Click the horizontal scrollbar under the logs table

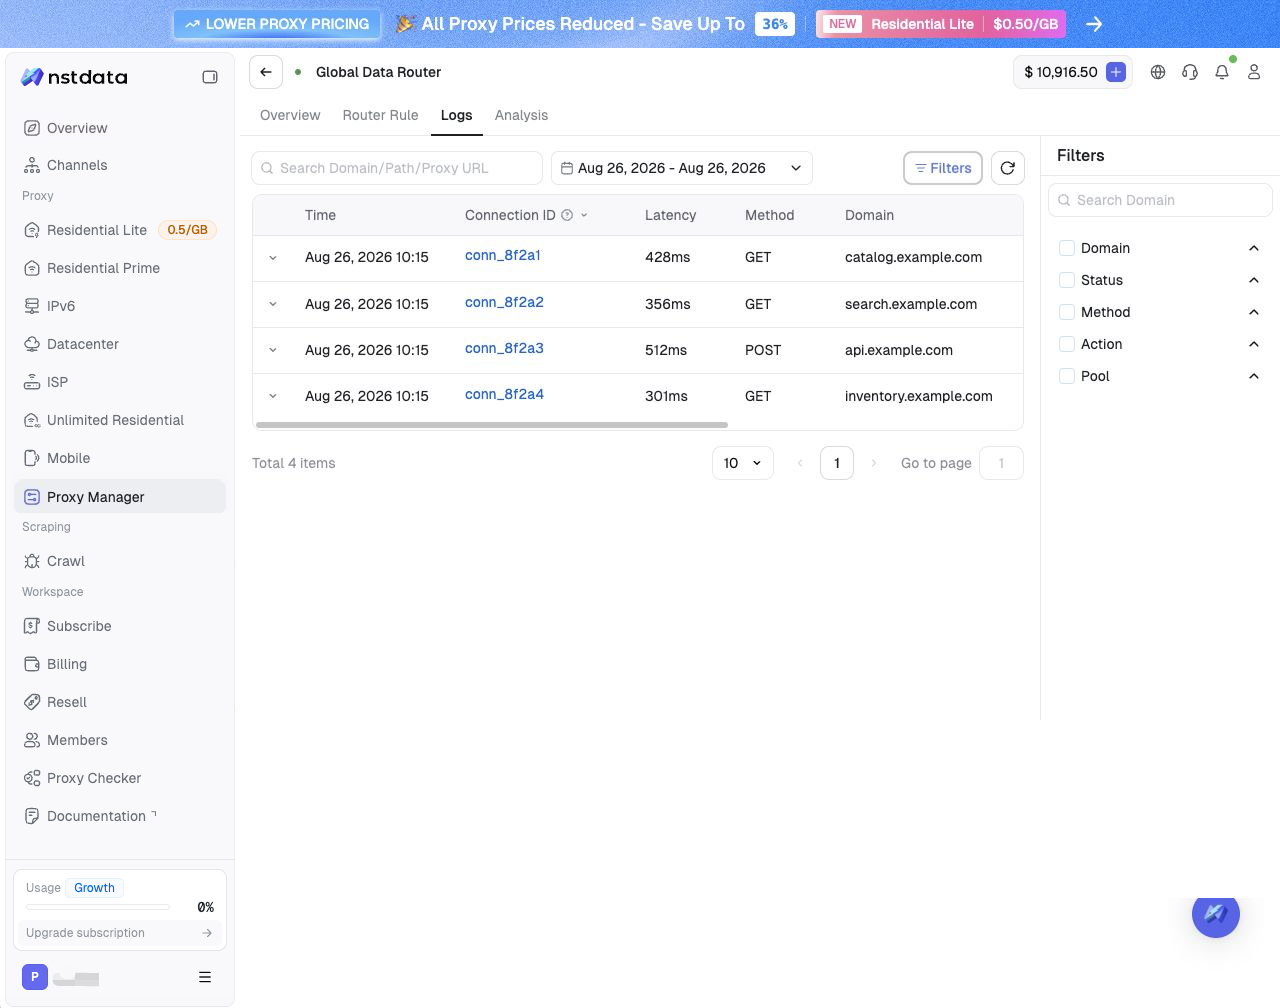(x=492, y=425)
